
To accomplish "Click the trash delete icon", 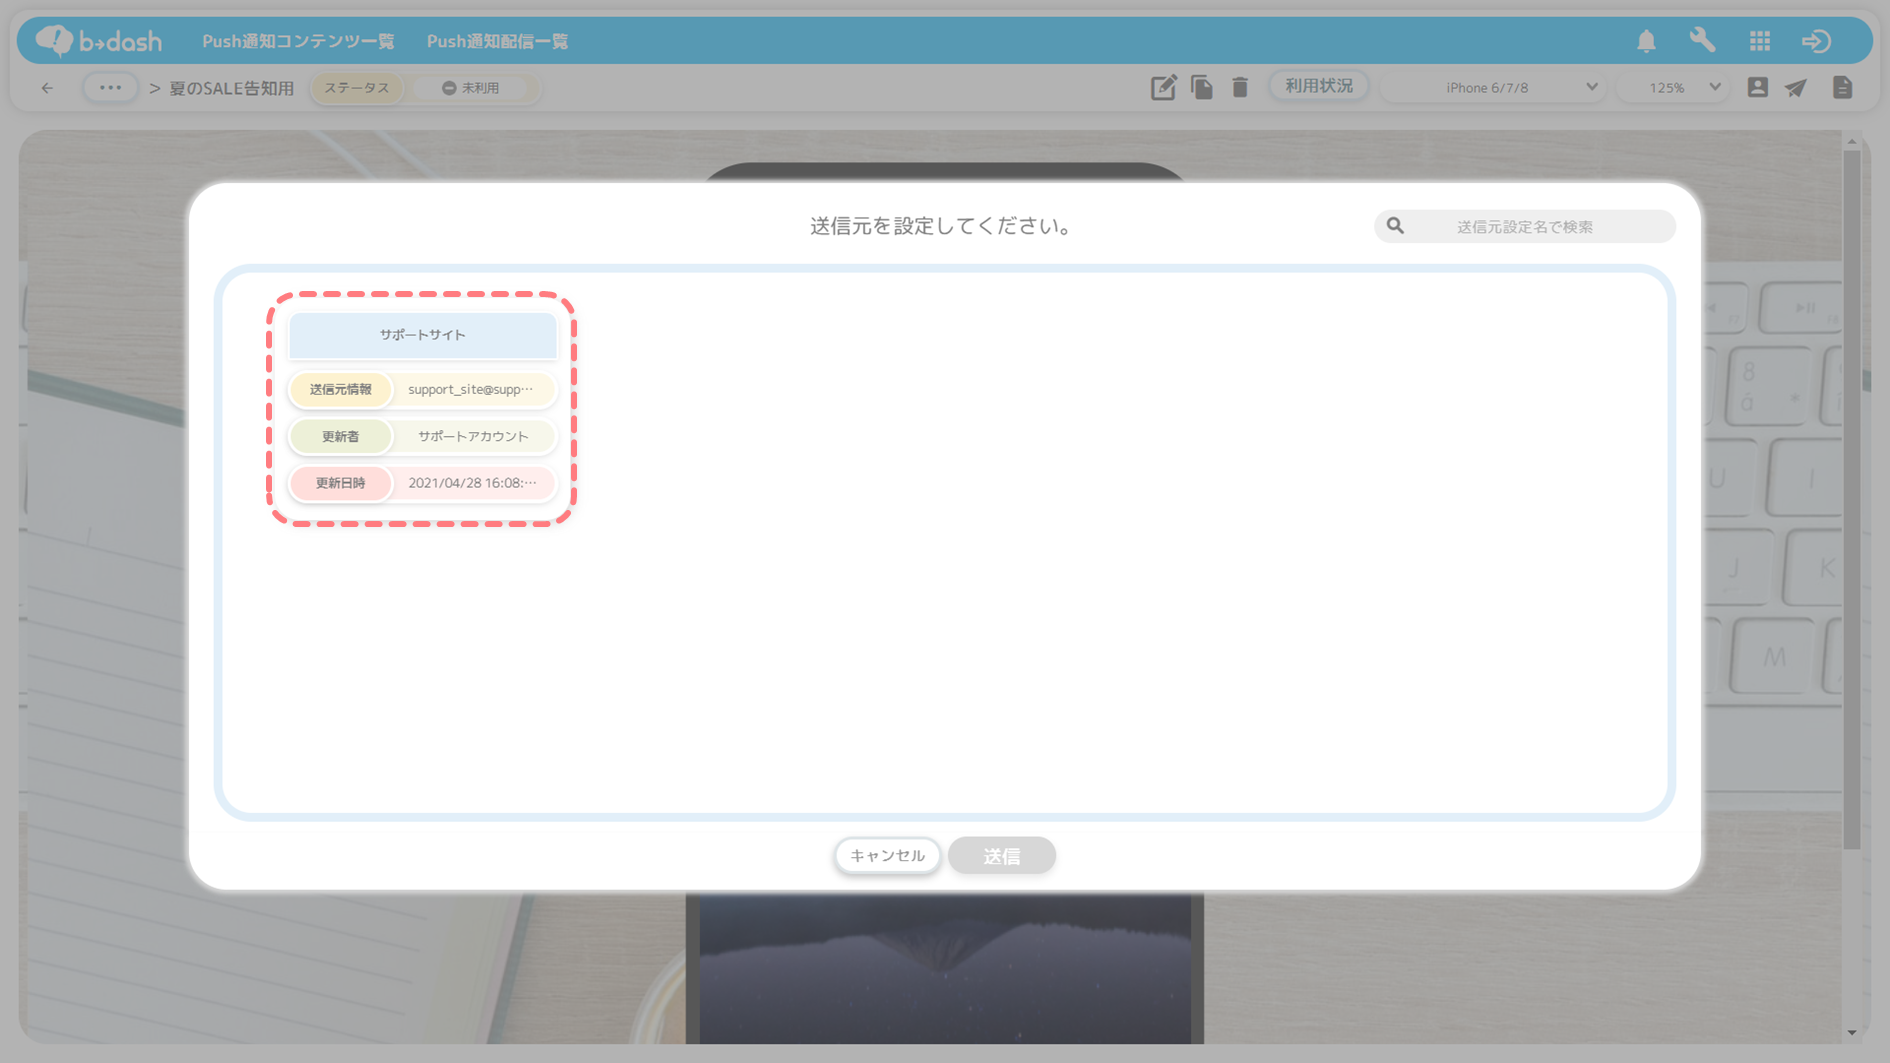I will [x=1240, y=87].
